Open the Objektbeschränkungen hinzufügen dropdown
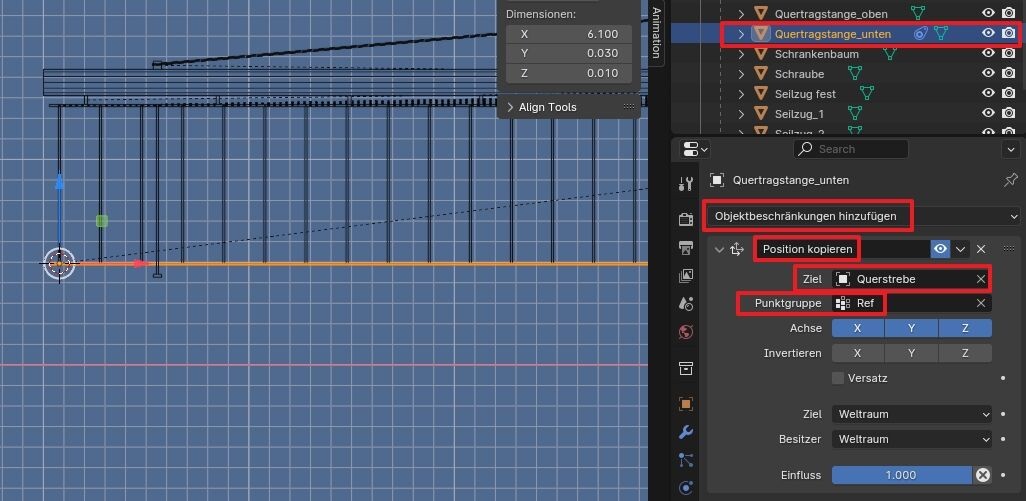This screenshot has height=501, width=1026. [864, 216]
